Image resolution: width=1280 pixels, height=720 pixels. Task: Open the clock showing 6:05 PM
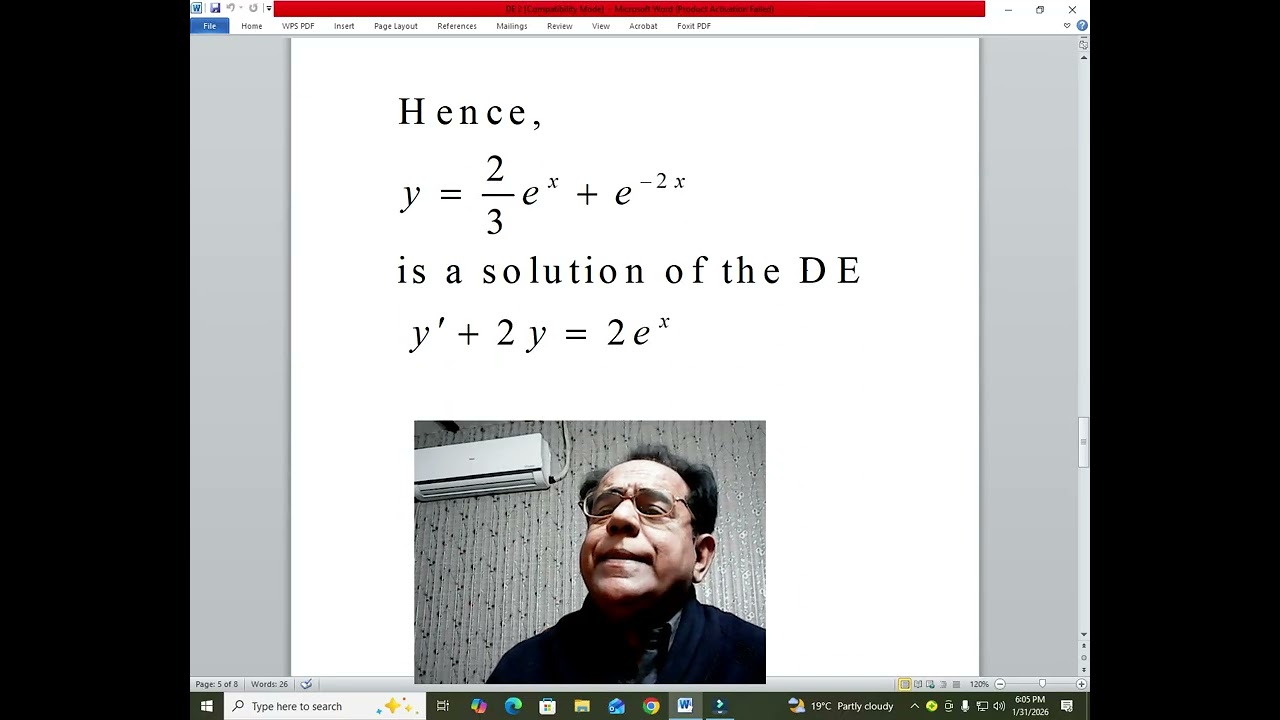(x=1030, y=706)
